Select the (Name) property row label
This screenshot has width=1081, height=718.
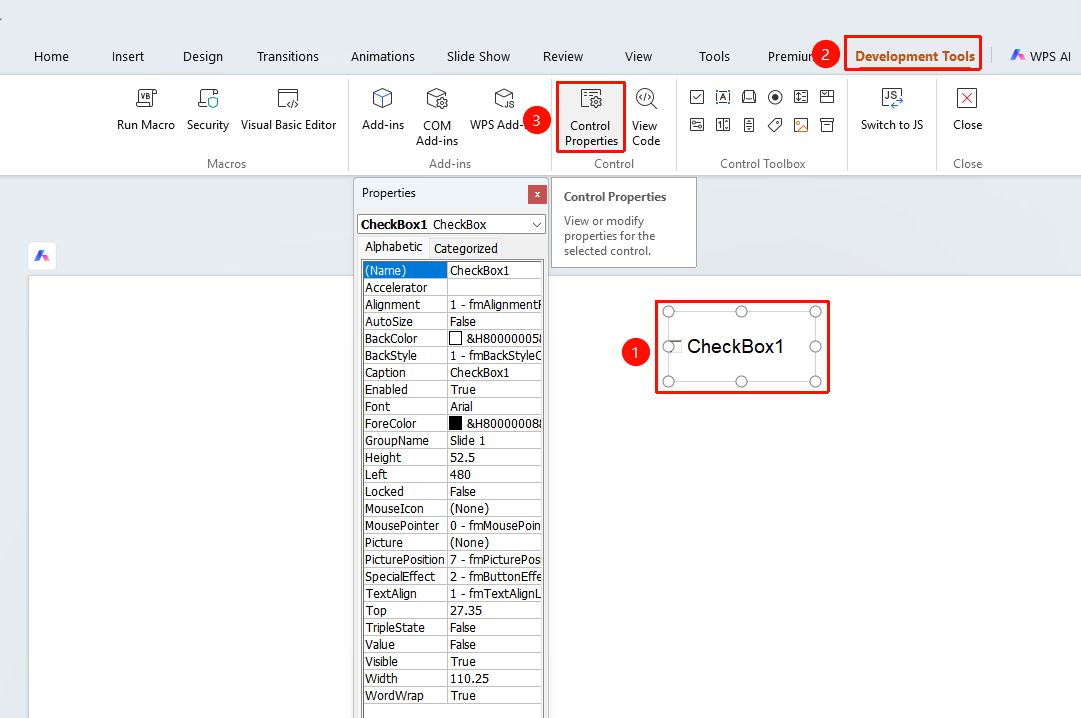pos(405,270)
